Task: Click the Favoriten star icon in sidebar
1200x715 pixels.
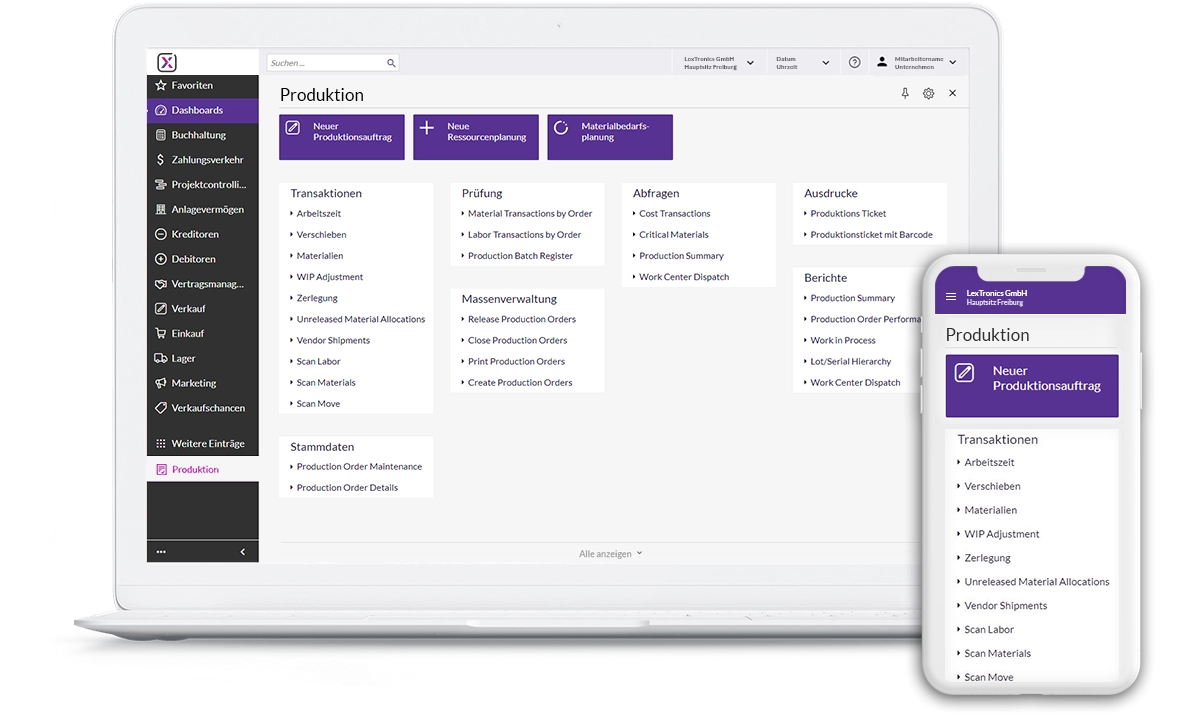Action: [x=161, y=86]
